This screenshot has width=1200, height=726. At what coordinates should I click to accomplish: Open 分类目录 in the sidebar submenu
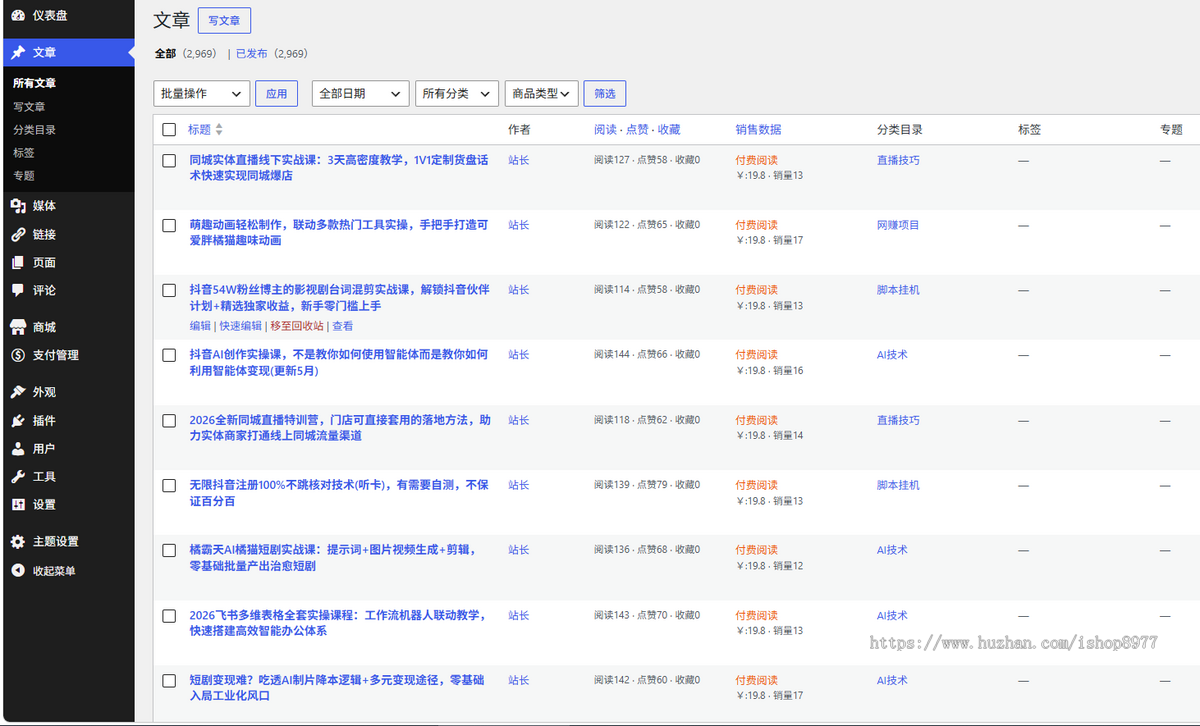click(35, 129)
